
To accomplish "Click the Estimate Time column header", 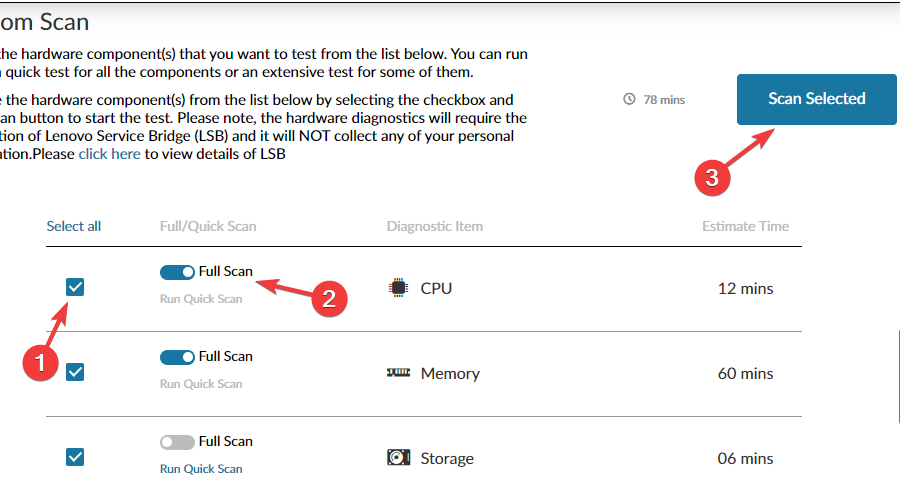I will (x=745, y=226).
